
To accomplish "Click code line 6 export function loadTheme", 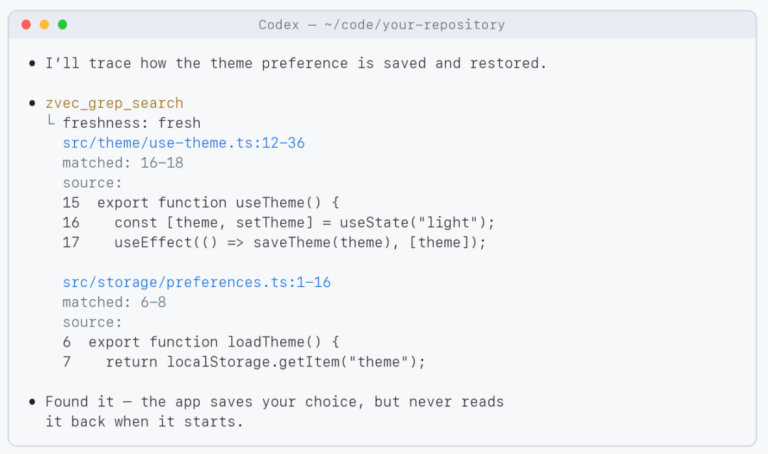I will [x=201, y=342].
